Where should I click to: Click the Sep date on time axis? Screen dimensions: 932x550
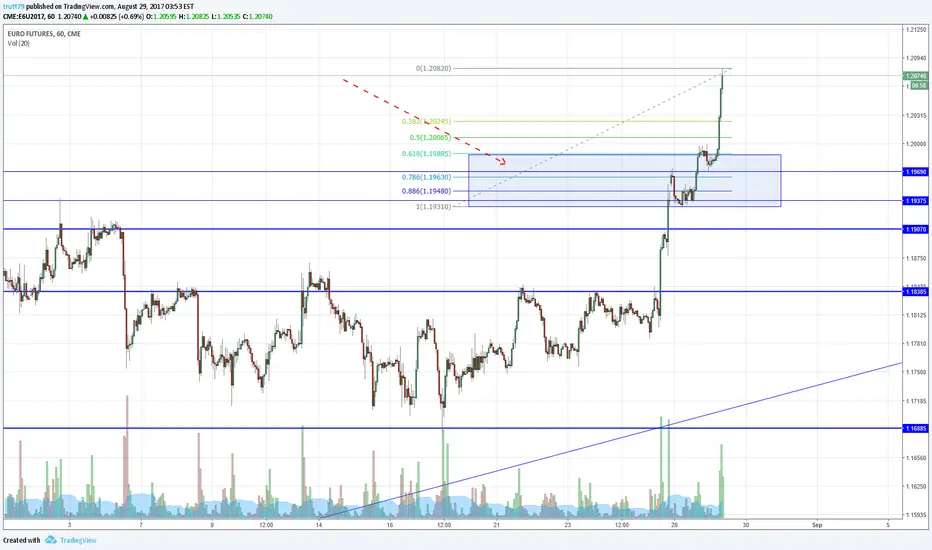(817, 525)
